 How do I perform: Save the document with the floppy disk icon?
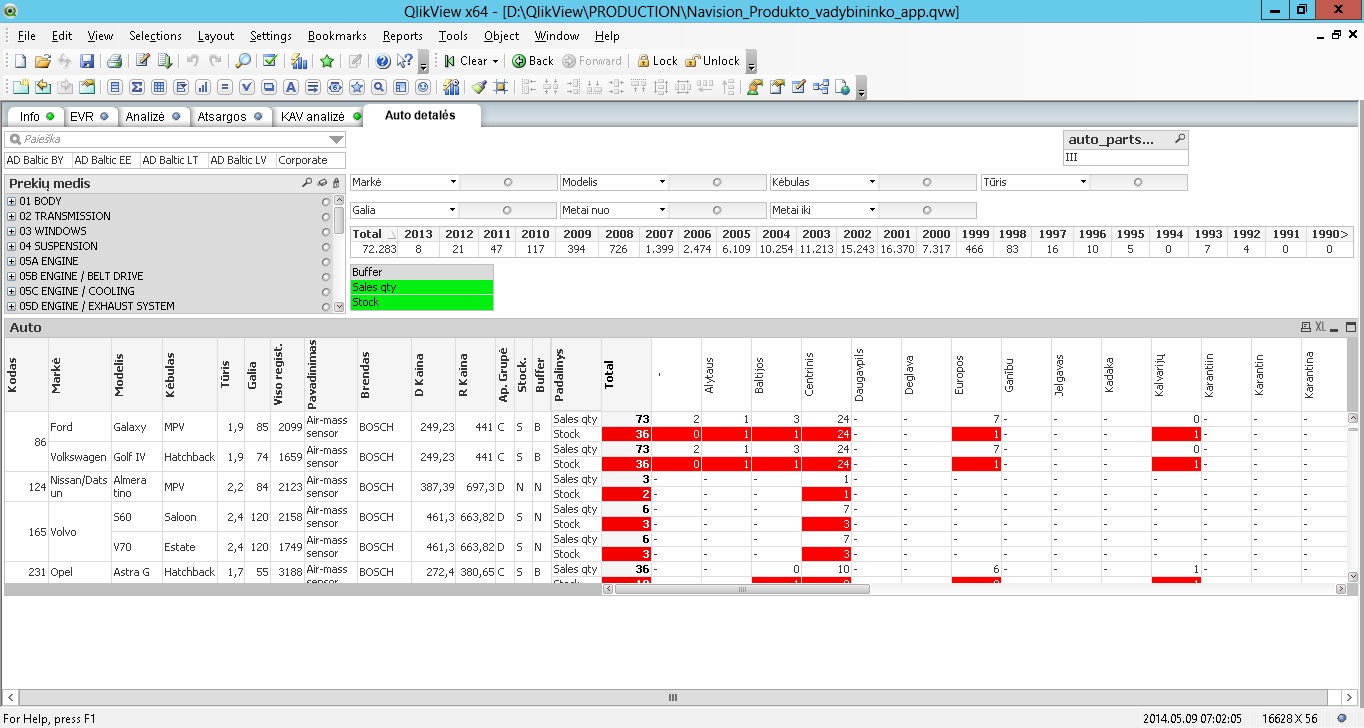click(87, 61)
